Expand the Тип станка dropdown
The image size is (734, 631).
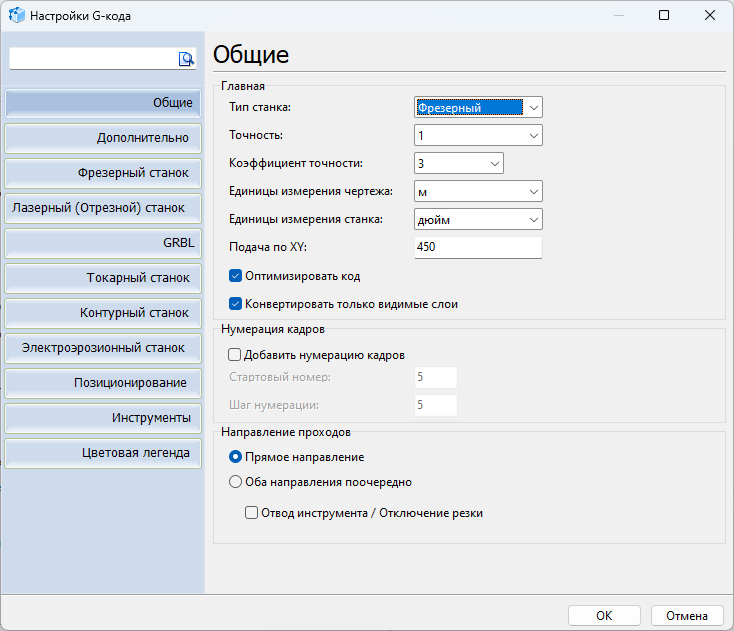point(478,108)
